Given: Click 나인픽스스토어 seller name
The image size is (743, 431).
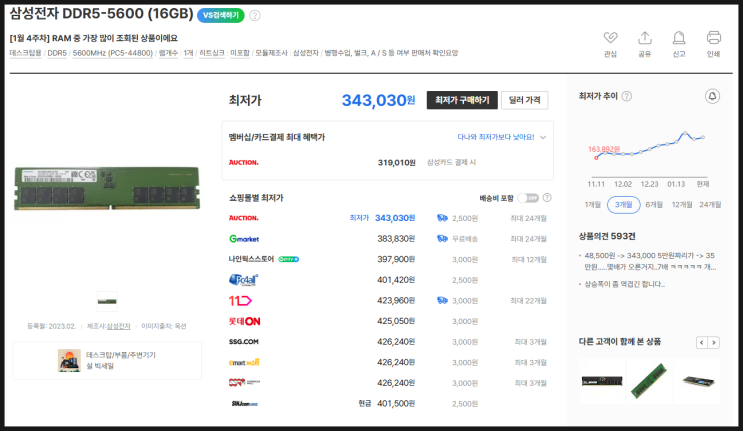Looking at the screenshot, I should 252,259.
